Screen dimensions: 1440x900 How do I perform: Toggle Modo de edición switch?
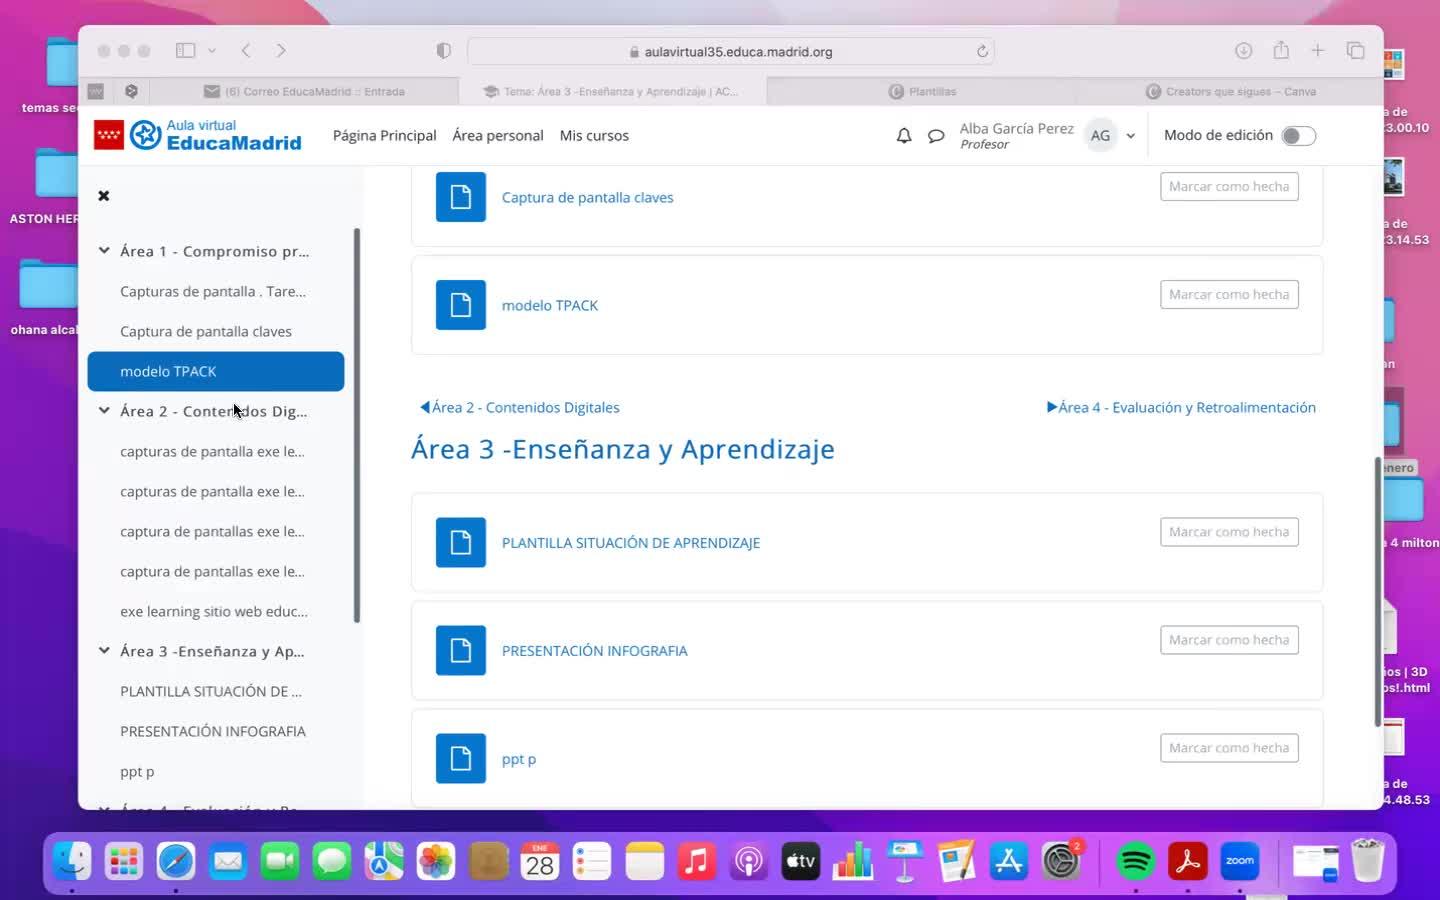tap(1298, 136)
